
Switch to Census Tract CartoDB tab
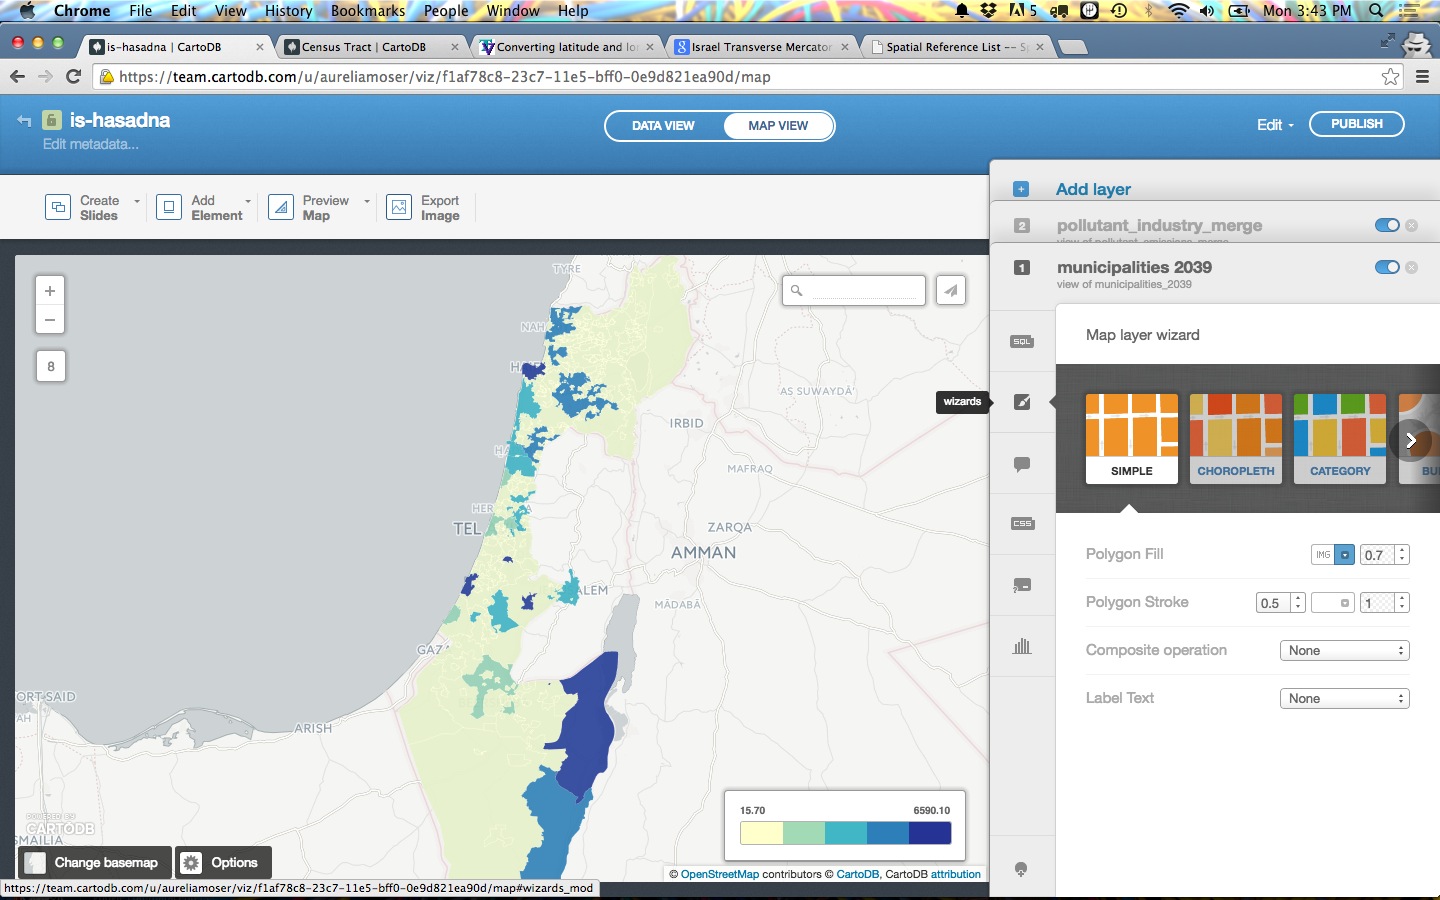click(x=364, y=47)
